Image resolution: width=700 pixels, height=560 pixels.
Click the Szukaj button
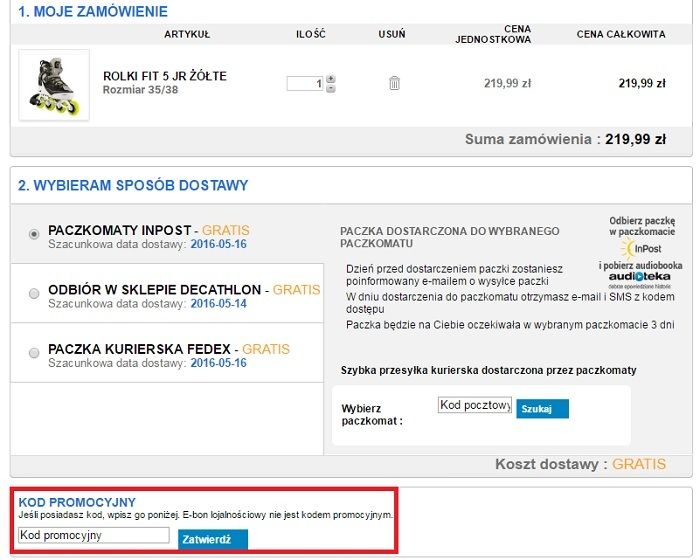(542, 409)
